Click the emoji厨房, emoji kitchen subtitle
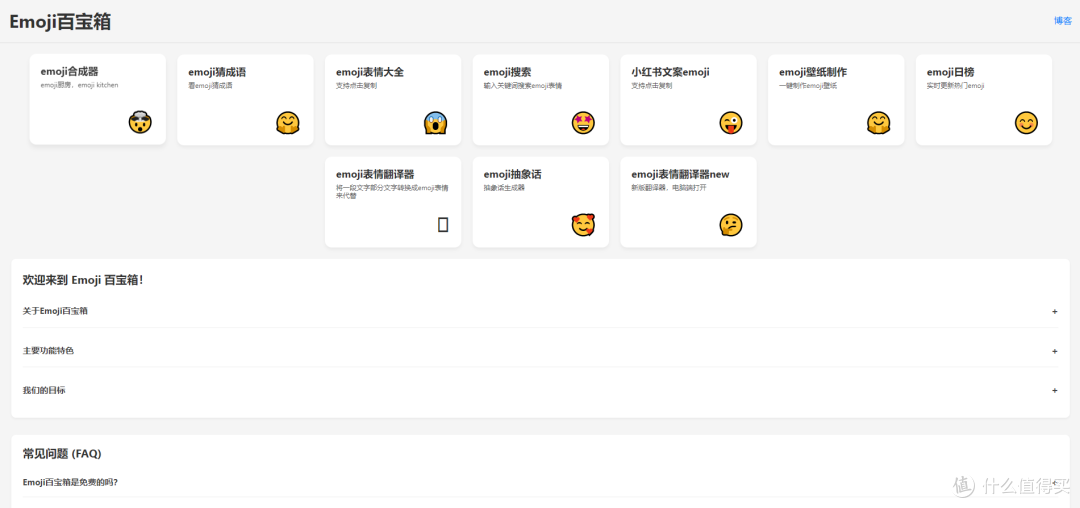The image size is (1080, 508). [79, 85]
